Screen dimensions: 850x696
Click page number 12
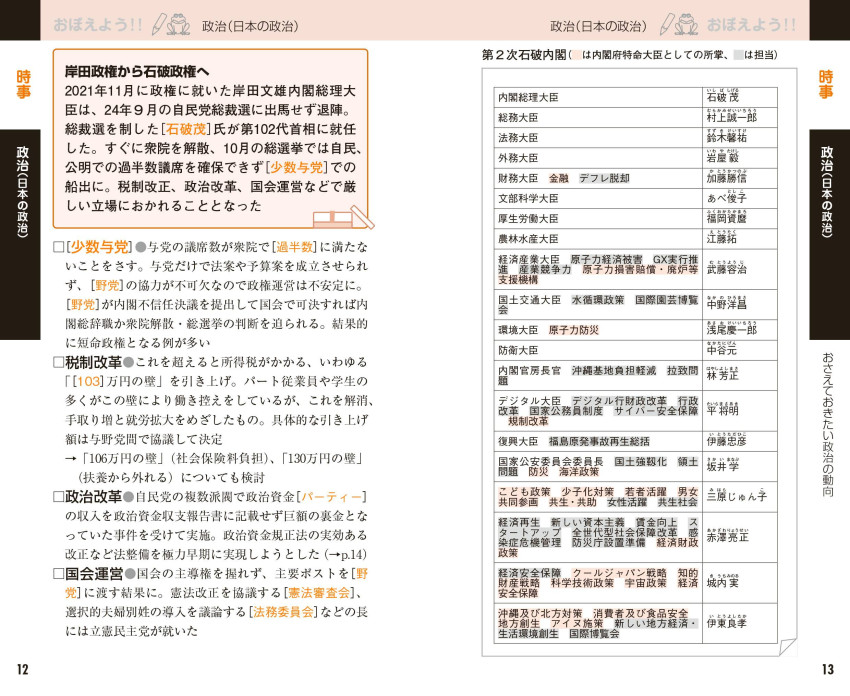pyautogui.click(x=22, y=669)
